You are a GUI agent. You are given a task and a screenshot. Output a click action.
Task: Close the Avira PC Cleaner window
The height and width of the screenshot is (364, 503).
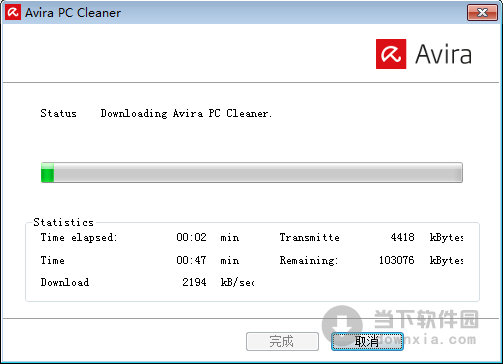(x=482, y=13)
